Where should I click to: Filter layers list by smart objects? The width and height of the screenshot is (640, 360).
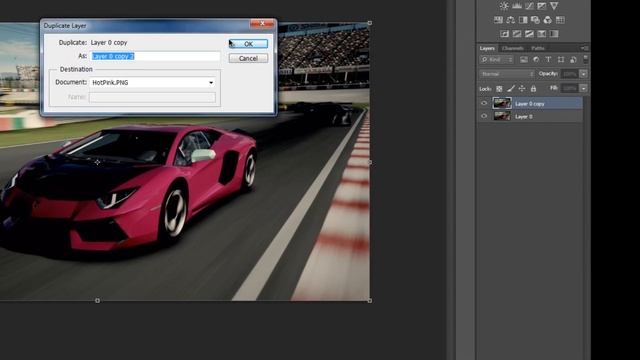(x=573, y=60)
